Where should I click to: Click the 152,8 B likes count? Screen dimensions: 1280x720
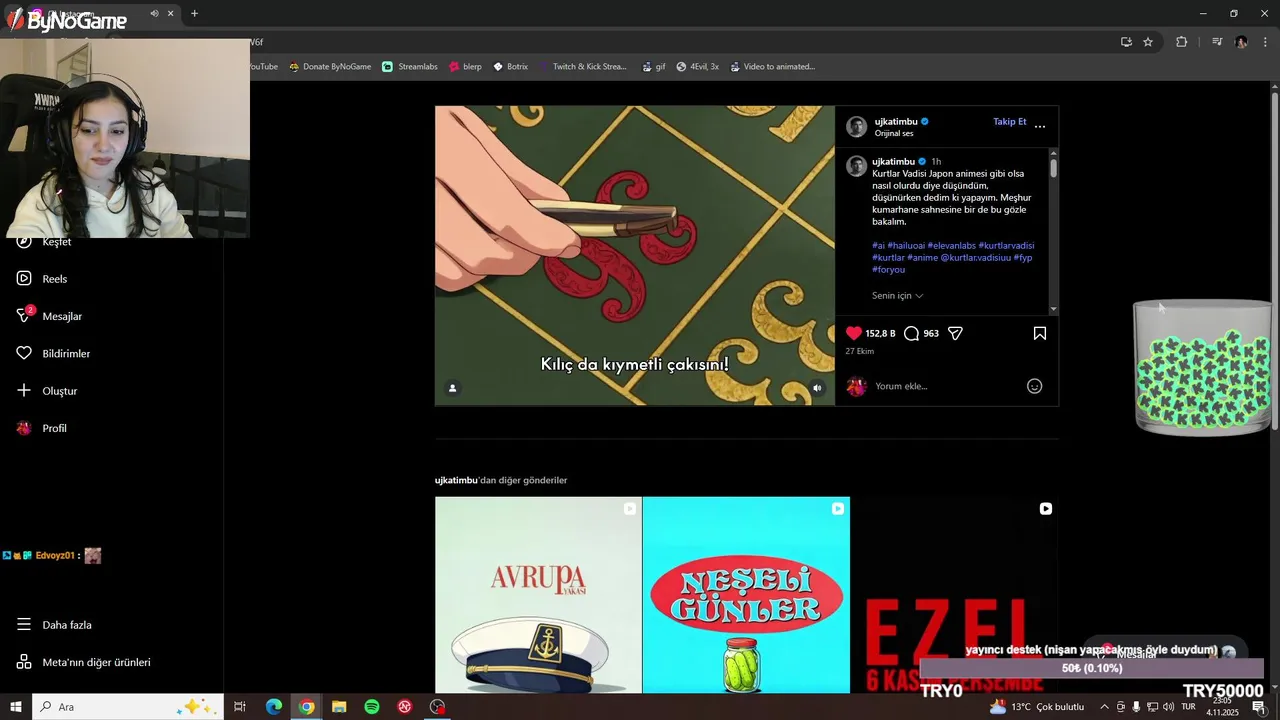pyautogui.click(x=880, y=333)
